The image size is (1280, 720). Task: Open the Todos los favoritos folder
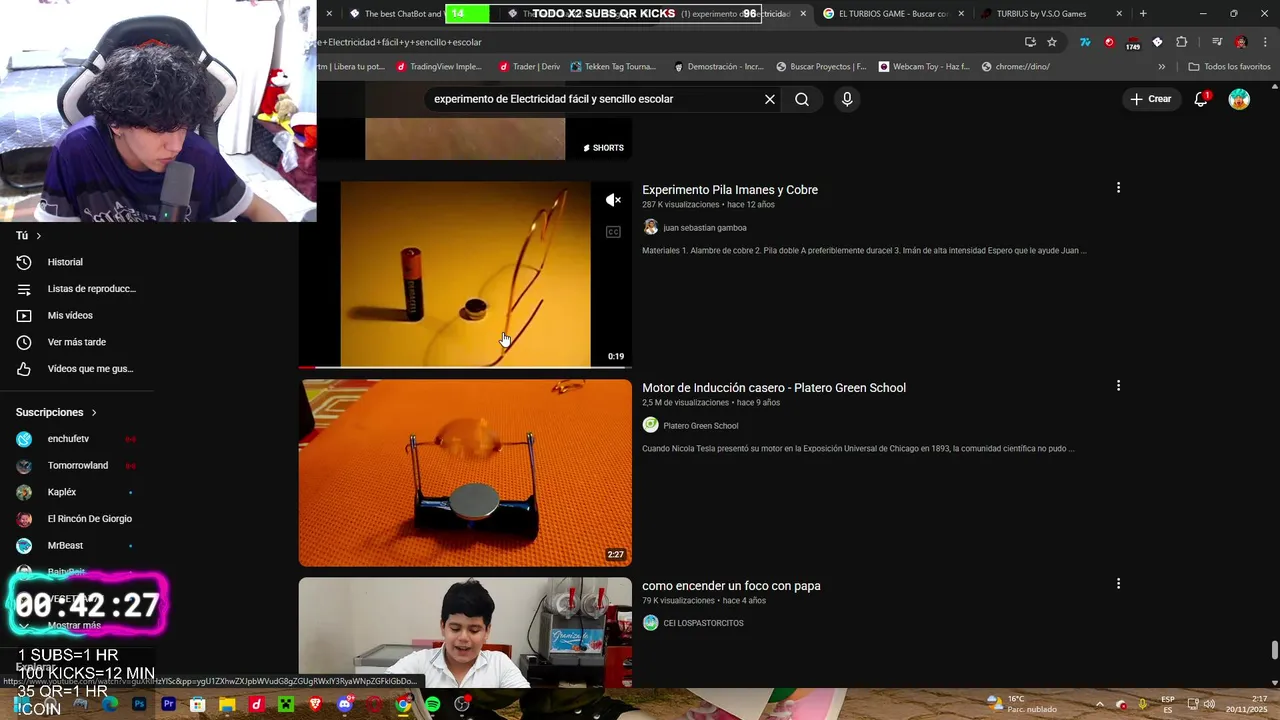click(x=1229, y=67)
